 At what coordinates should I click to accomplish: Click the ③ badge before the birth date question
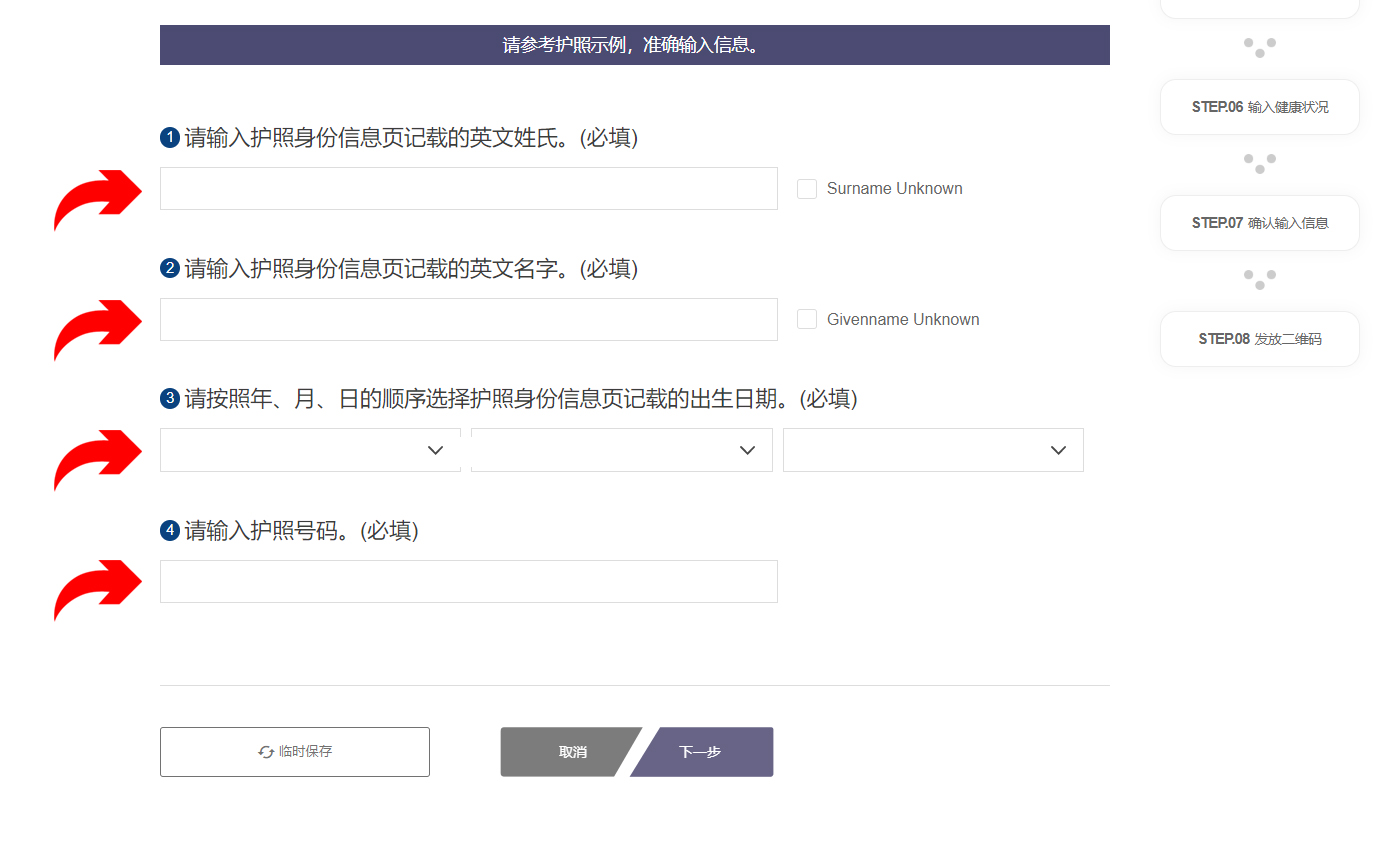[170, 399]
